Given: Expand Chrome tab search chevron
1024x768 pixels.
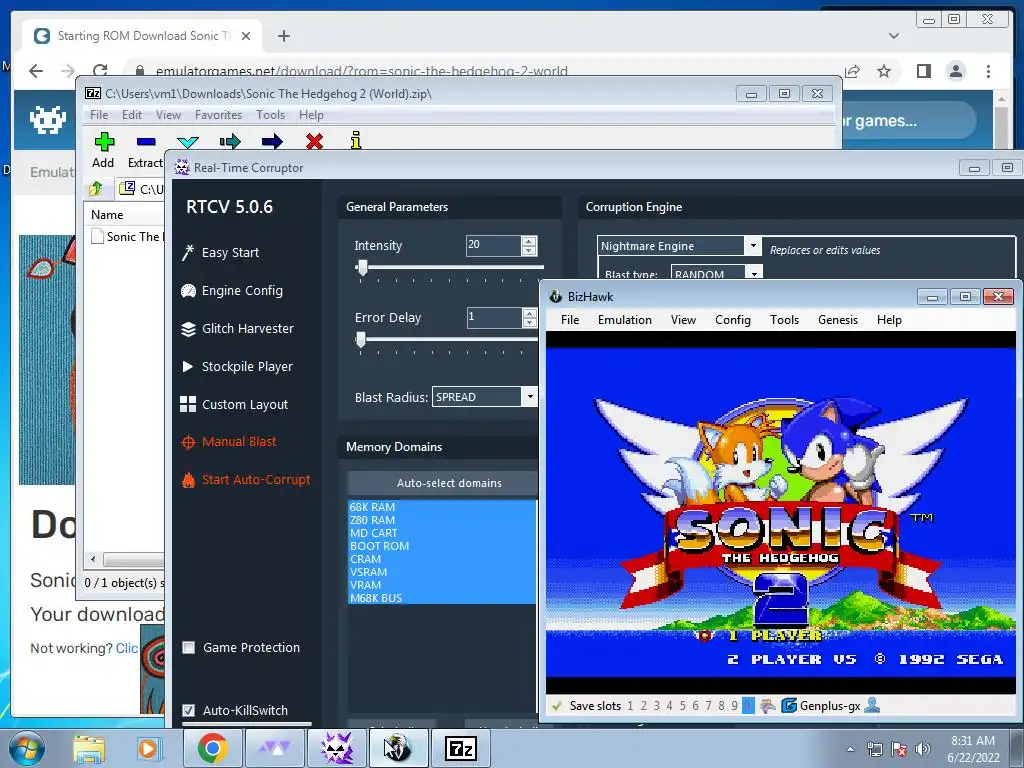Looking at the screenshot, I should (894, 36).
